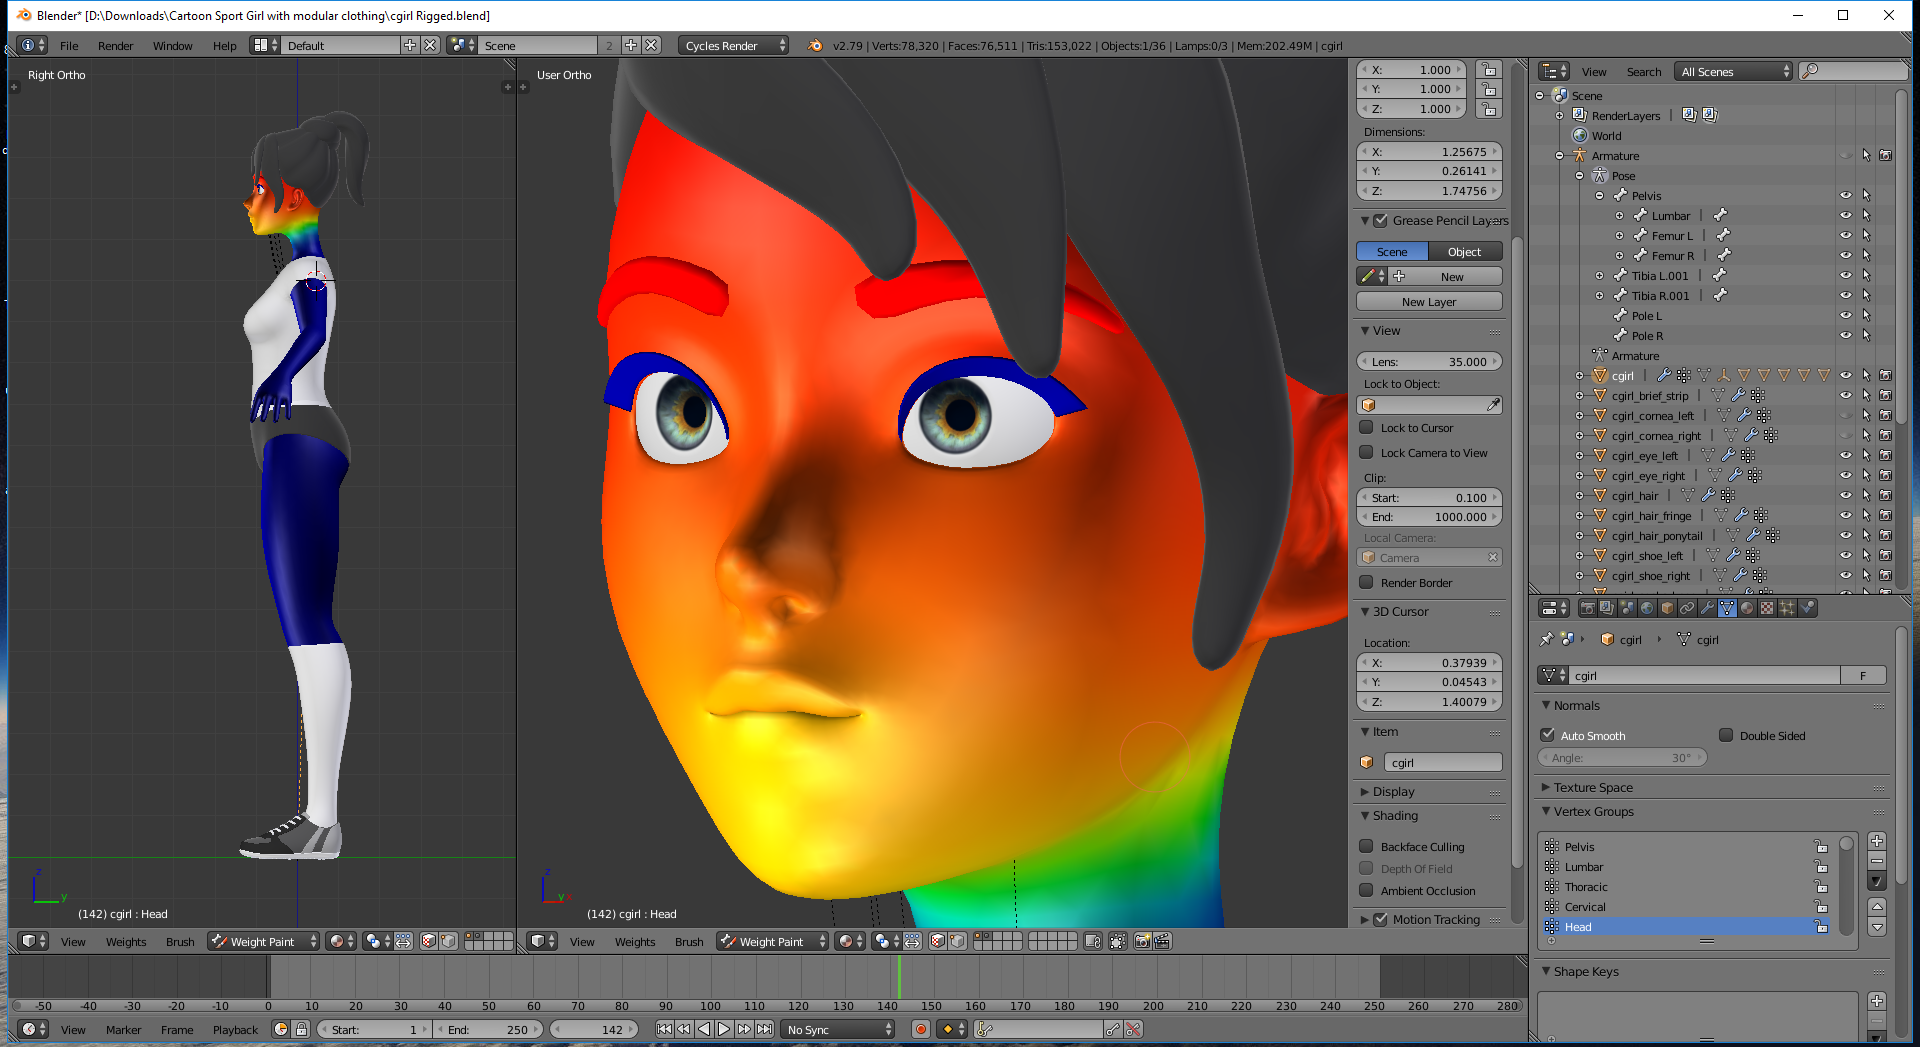Add a new shape key with plus

[1877, 1001]
